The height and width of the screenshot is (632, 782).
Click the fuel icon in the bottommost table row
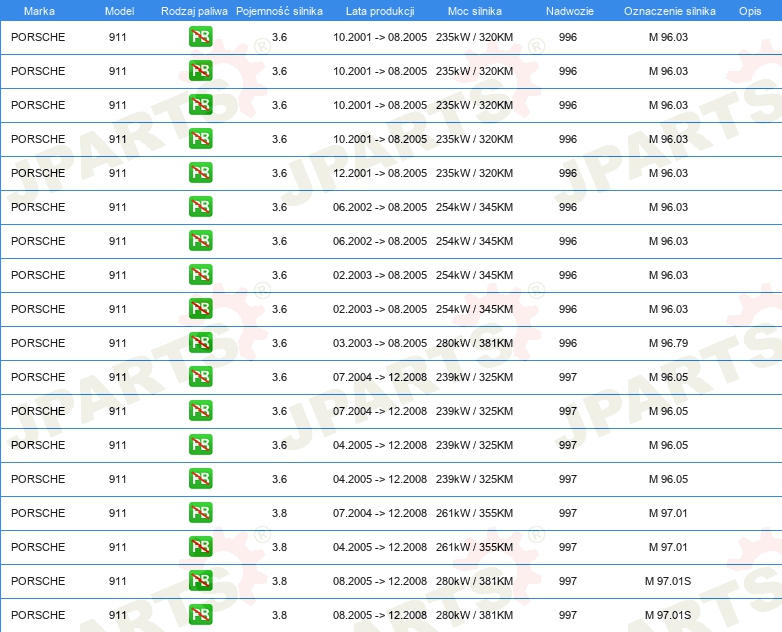(x=200, y=615)
